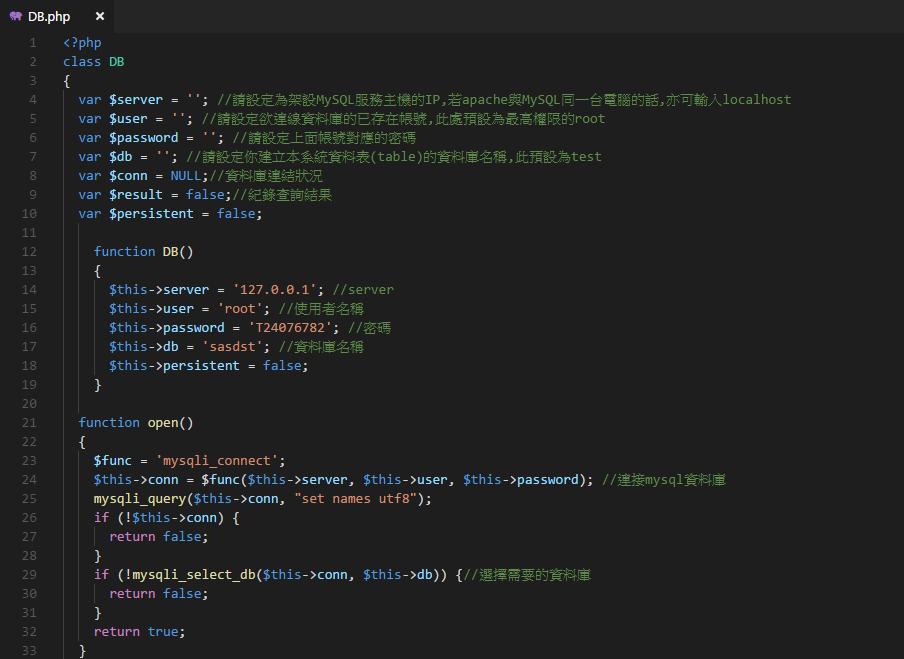Viewport: 904px width, 659px height.
Task: Click 'return true;' on line 32
Action: 140,632
